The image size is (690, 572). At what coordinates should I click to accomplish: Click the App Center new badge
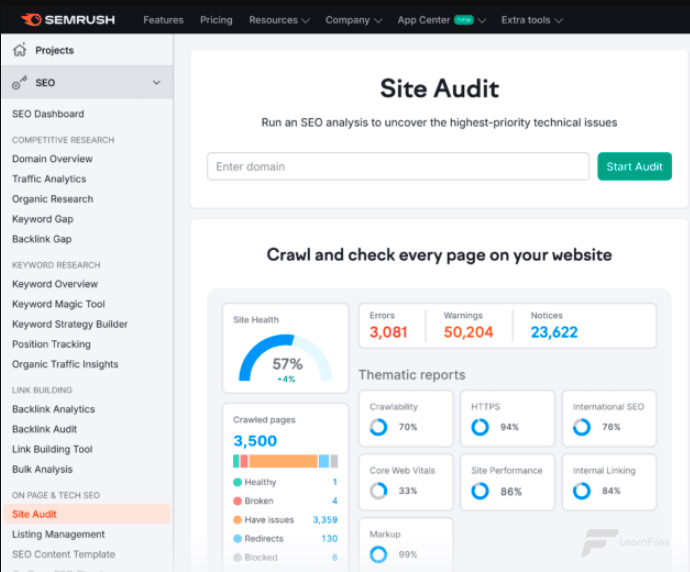pos(464,20)
